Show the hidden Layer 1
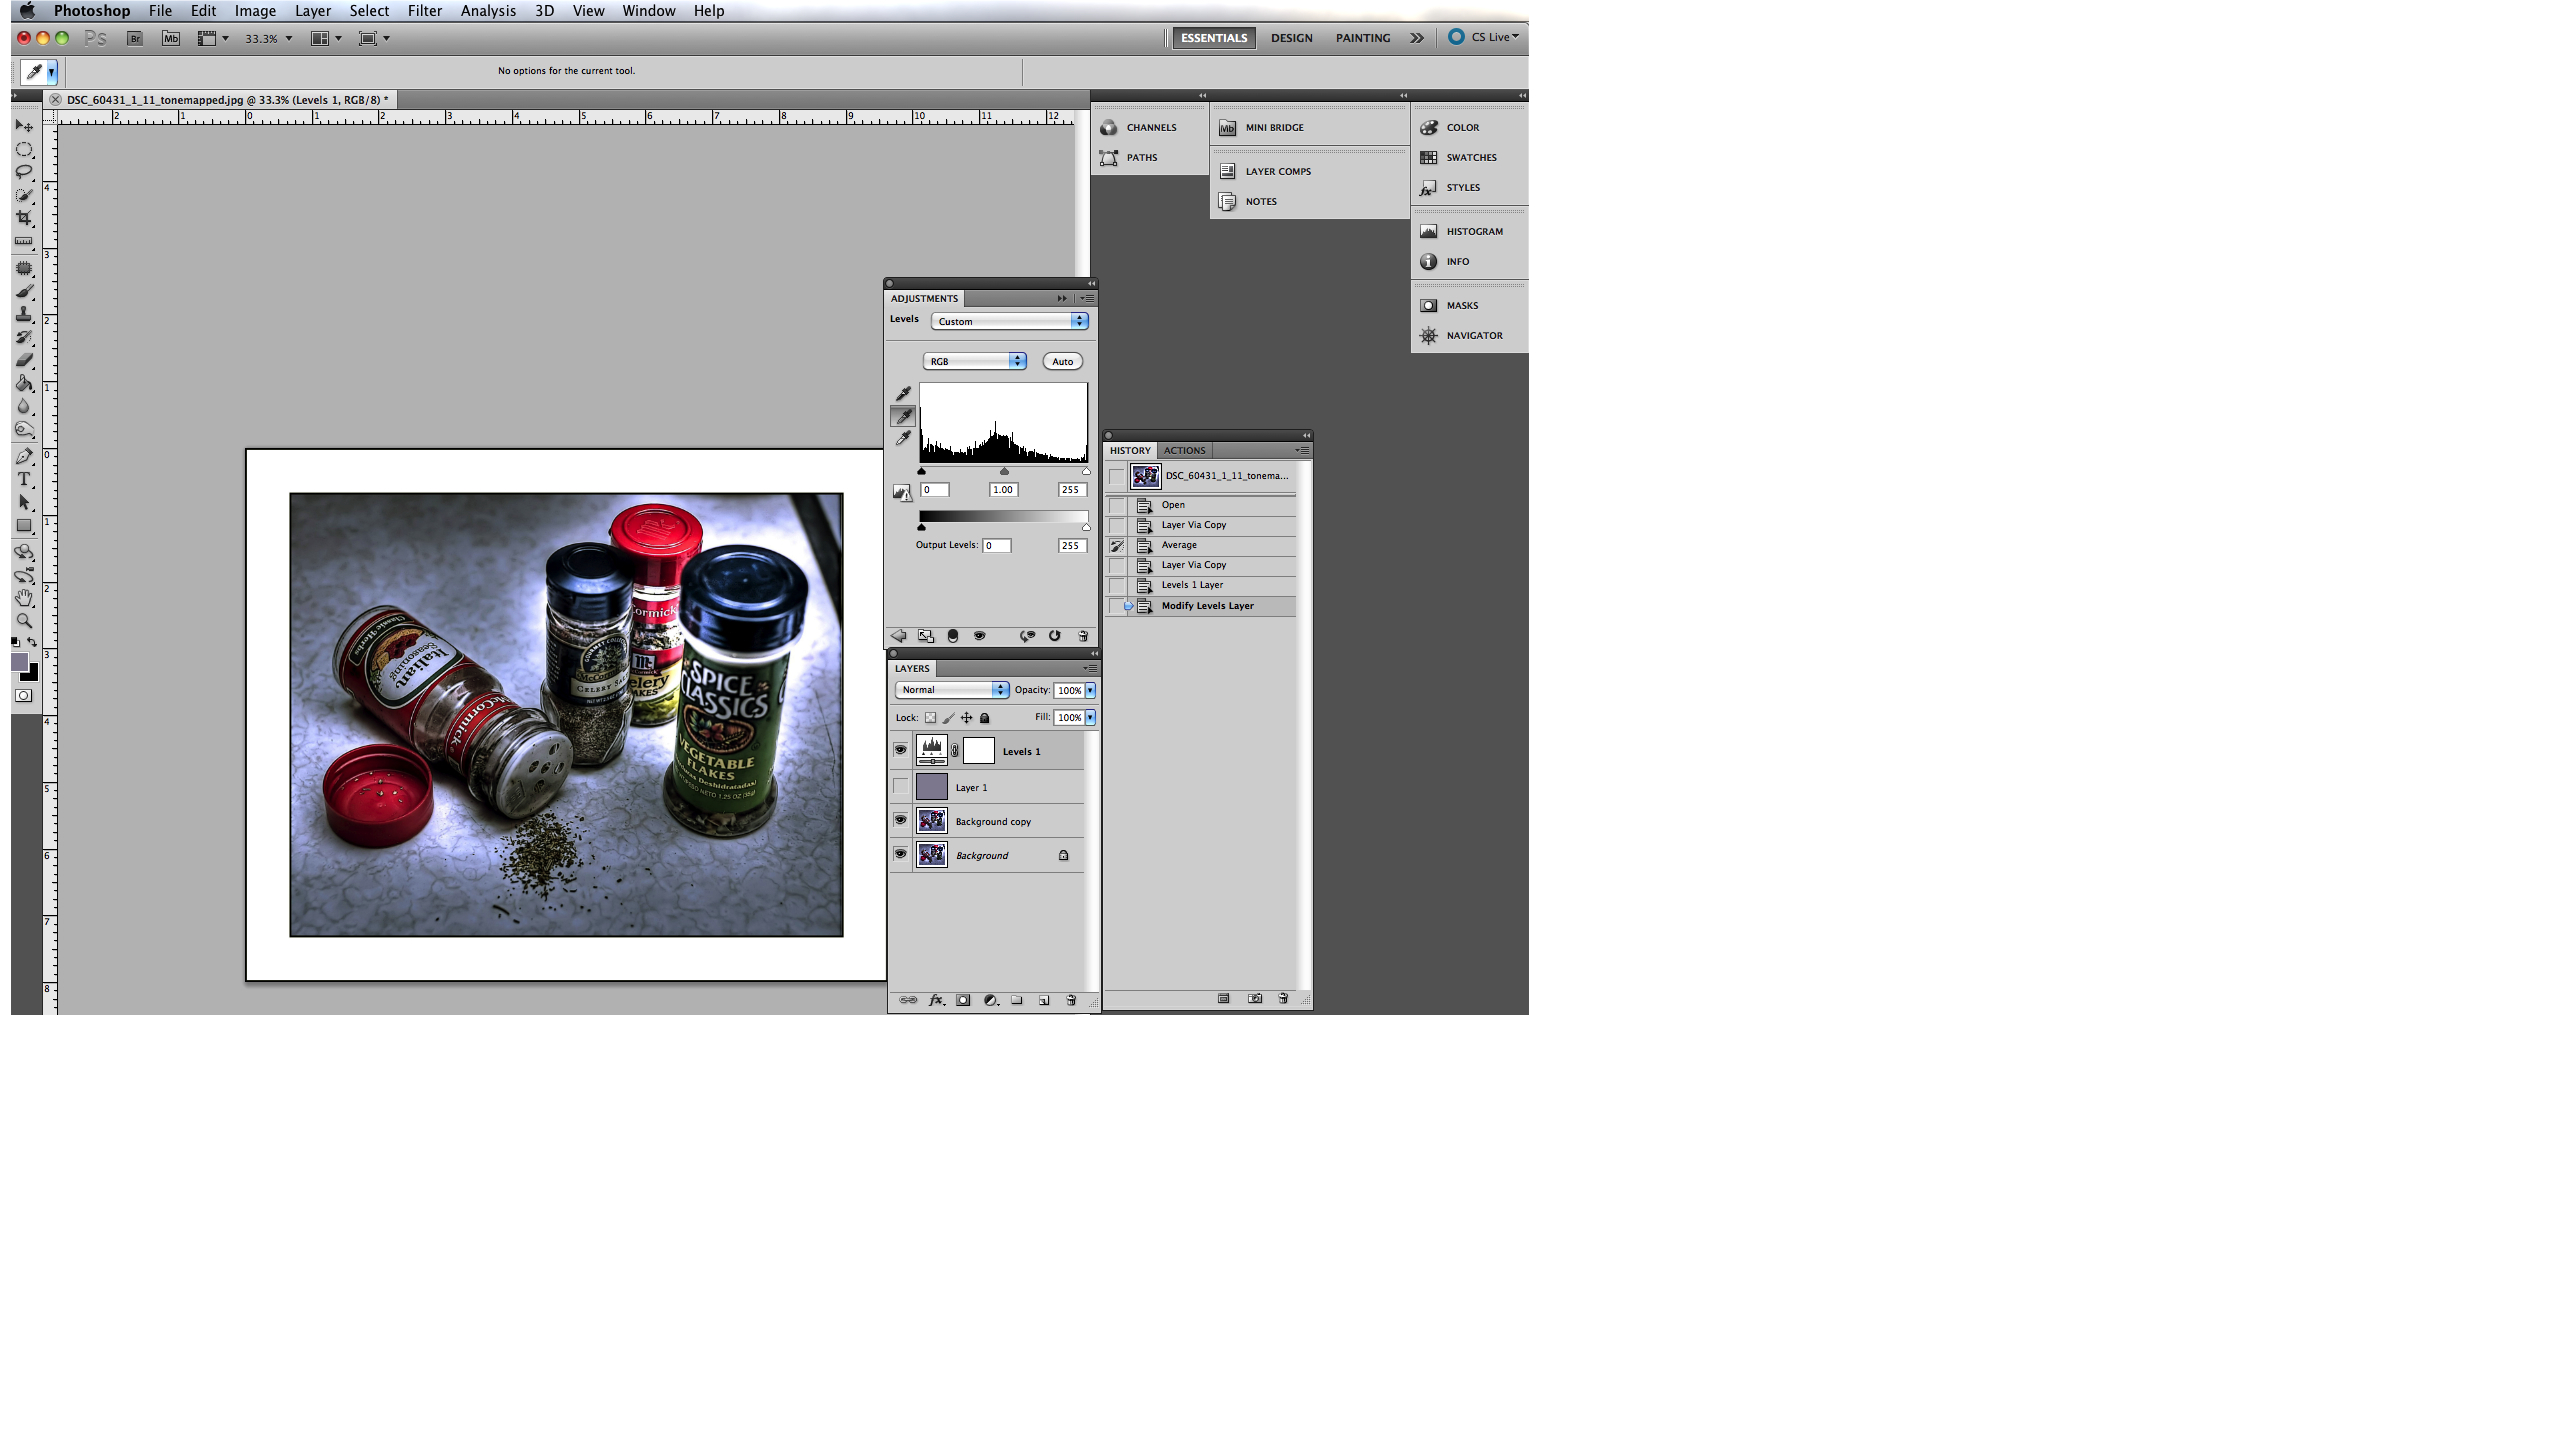This screenshot has height=1440, width=2560. tap(900, 787)
